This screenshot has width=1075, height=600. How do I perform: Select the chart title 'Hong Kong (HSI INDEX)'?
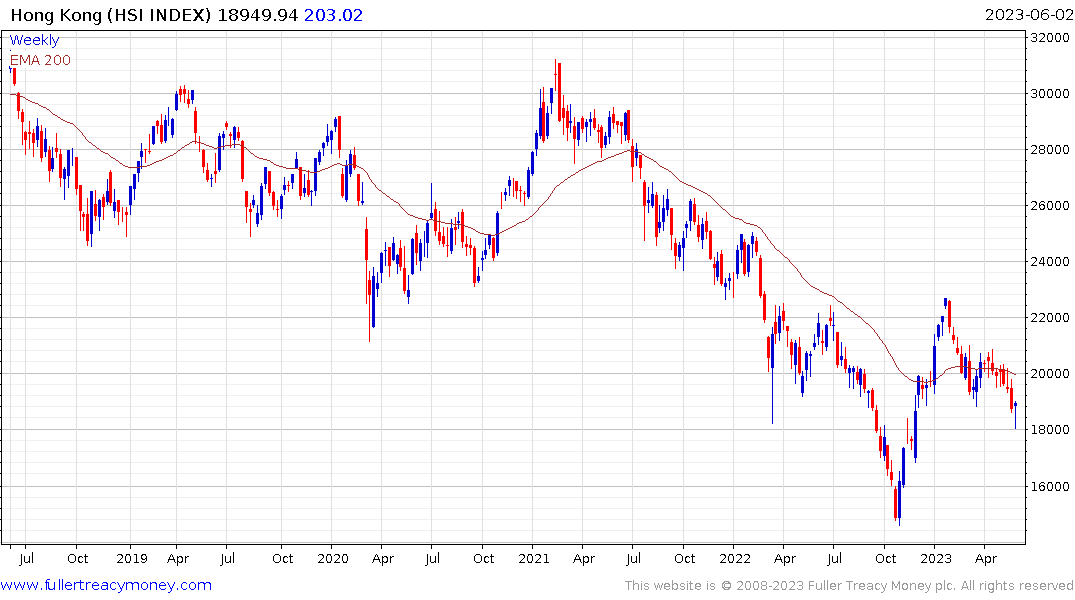(x=111, y=15)
